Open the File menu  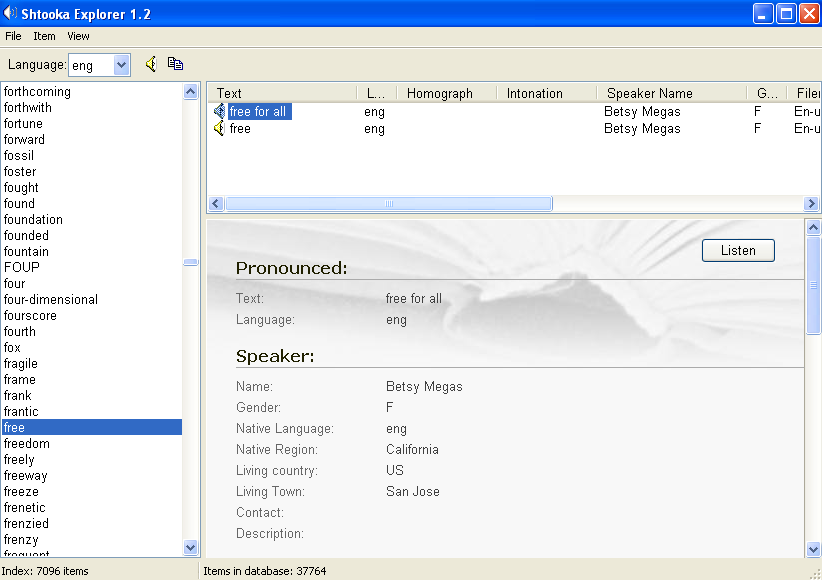coord(13,36)
